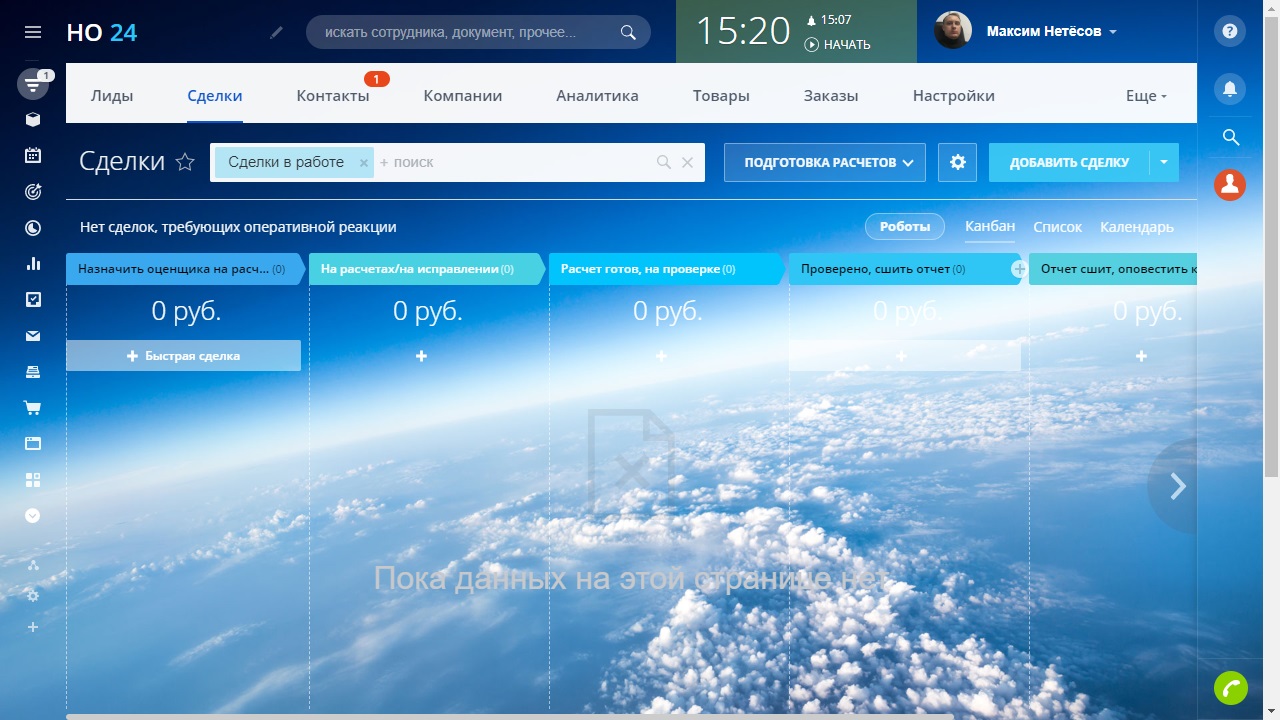Image resolution: width=1280 pixels, height=720 pixels.
Task: Click the 'Назначить оценщика на расч...' stage header
Action: [186, 269]
